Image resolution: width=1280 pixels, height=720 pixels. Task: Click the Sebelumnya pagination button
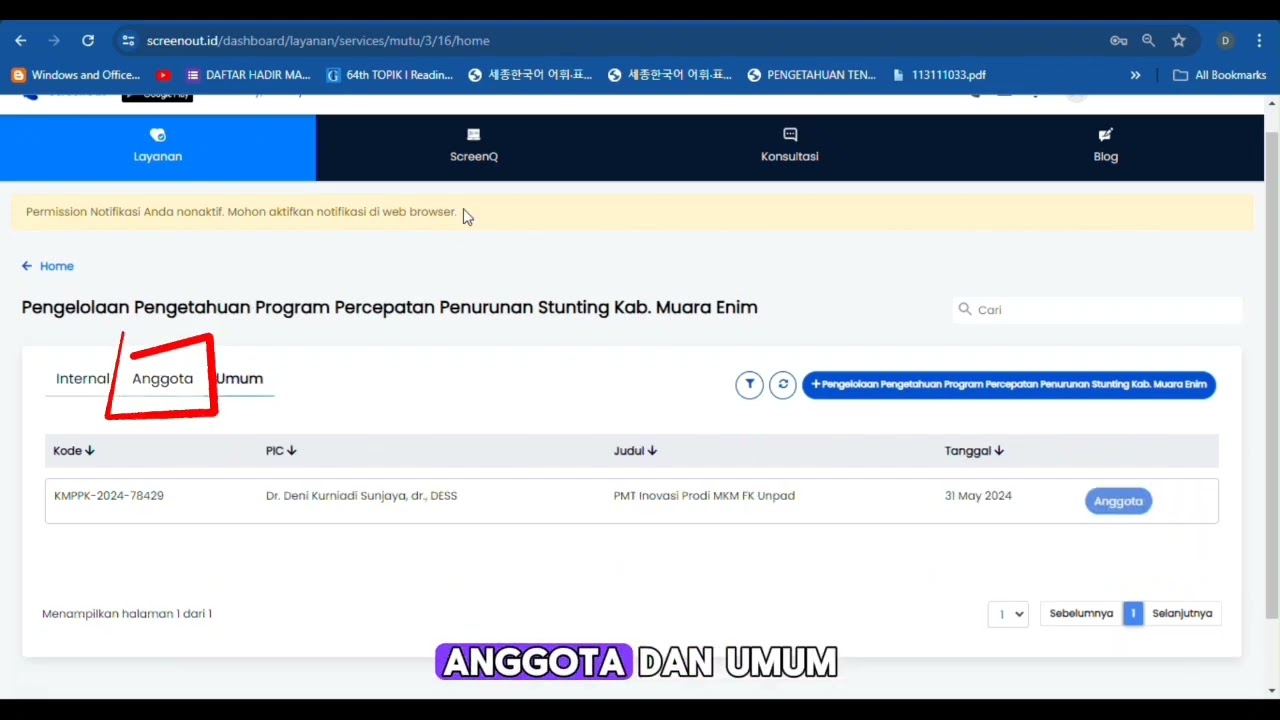(x=1081, y=614)
